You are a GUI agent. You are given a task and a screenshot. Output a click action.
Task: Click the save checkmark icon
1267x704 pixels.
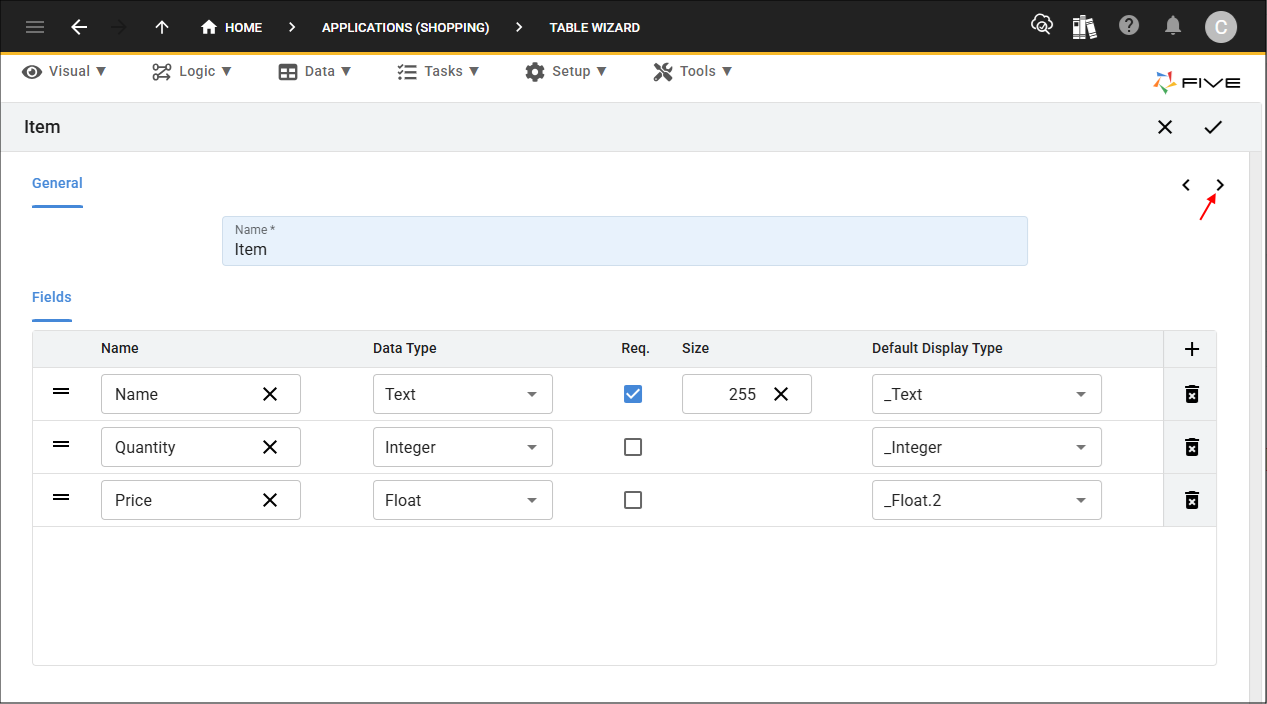1213,127
